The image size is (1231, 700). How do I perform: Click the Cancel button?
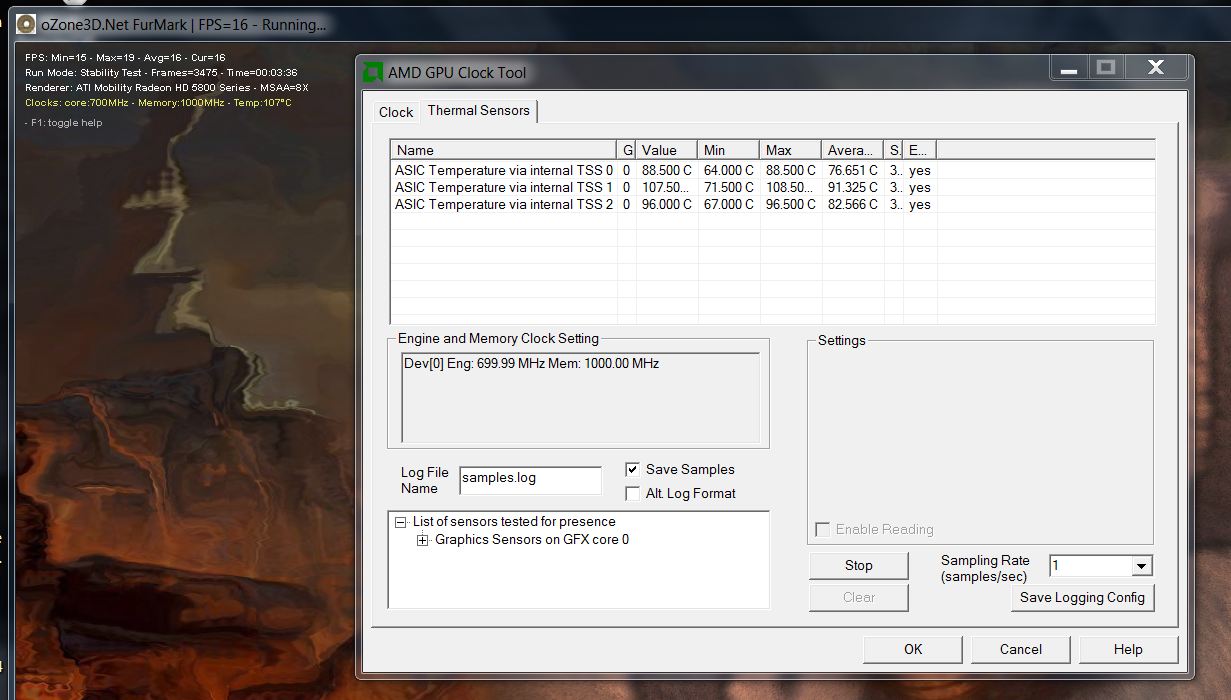[1021, 649]
